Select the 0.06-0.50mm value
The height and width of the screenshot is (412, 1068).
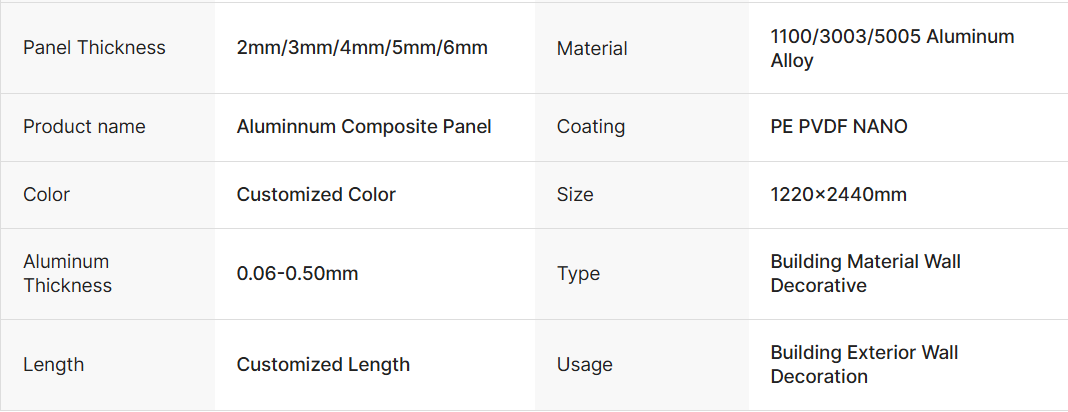pos(297,274)
